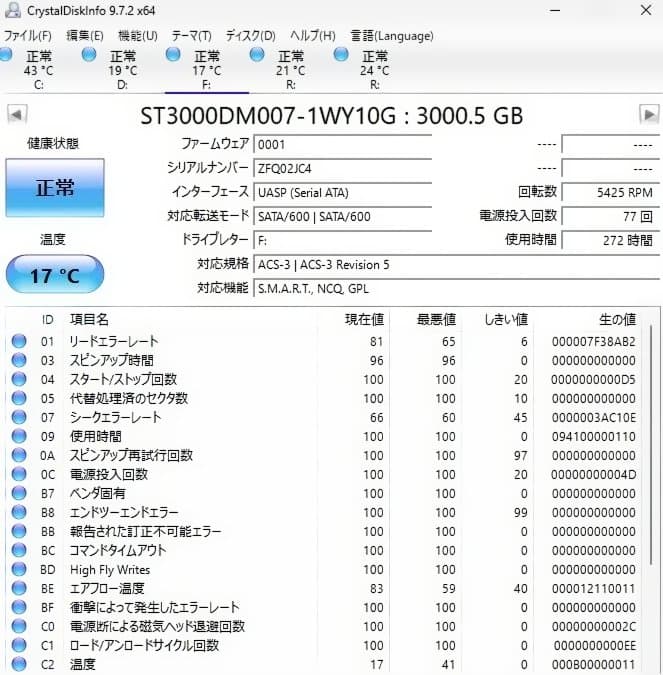Click the status orb for row 0A スピンアップ再試行回数
The image size is (663, 675).
click(x=19, y=455)
